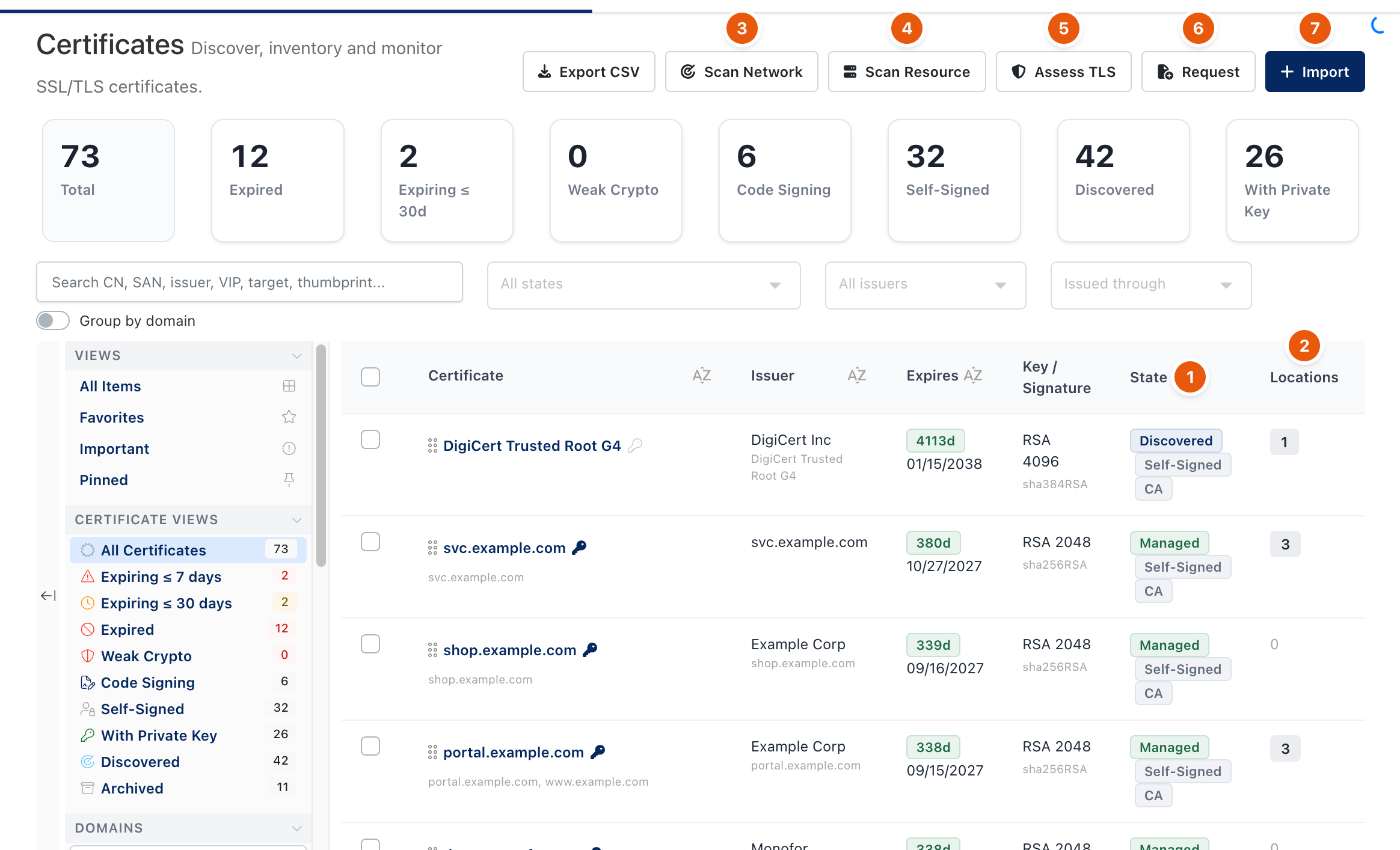Open the All issuers dropdown

925,285
